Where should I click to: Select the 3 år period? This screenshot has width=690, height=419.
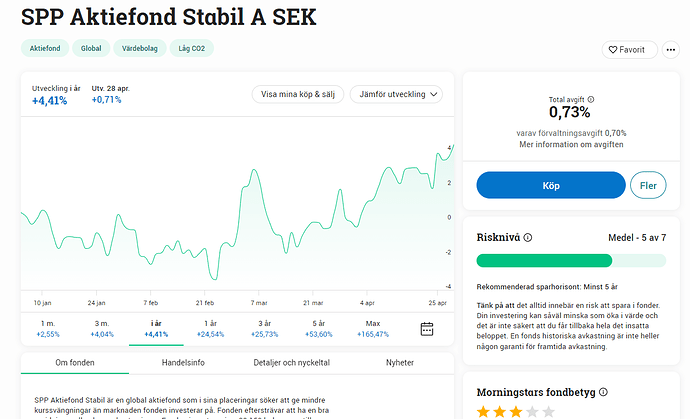pos(264,329)
